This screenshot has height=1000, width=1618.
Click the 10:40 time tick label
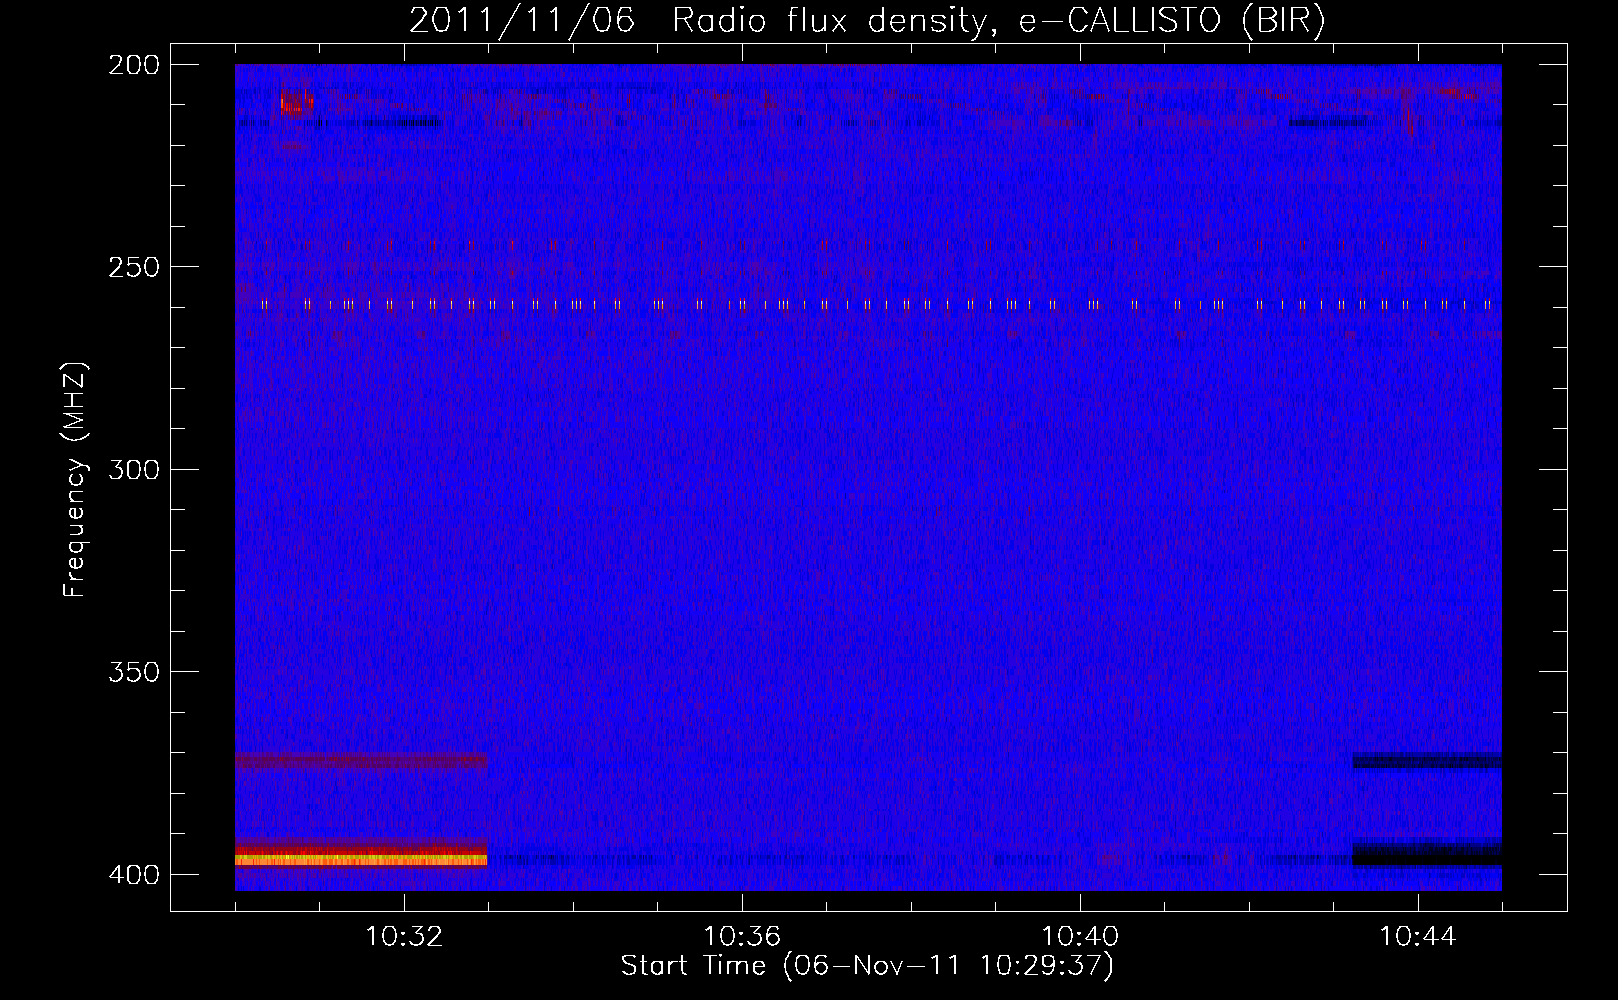pyautogui.click(x=1080, y=936)
